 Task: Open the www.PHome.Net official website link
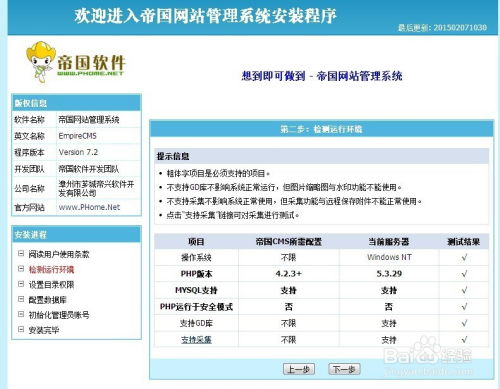point(89,207)
